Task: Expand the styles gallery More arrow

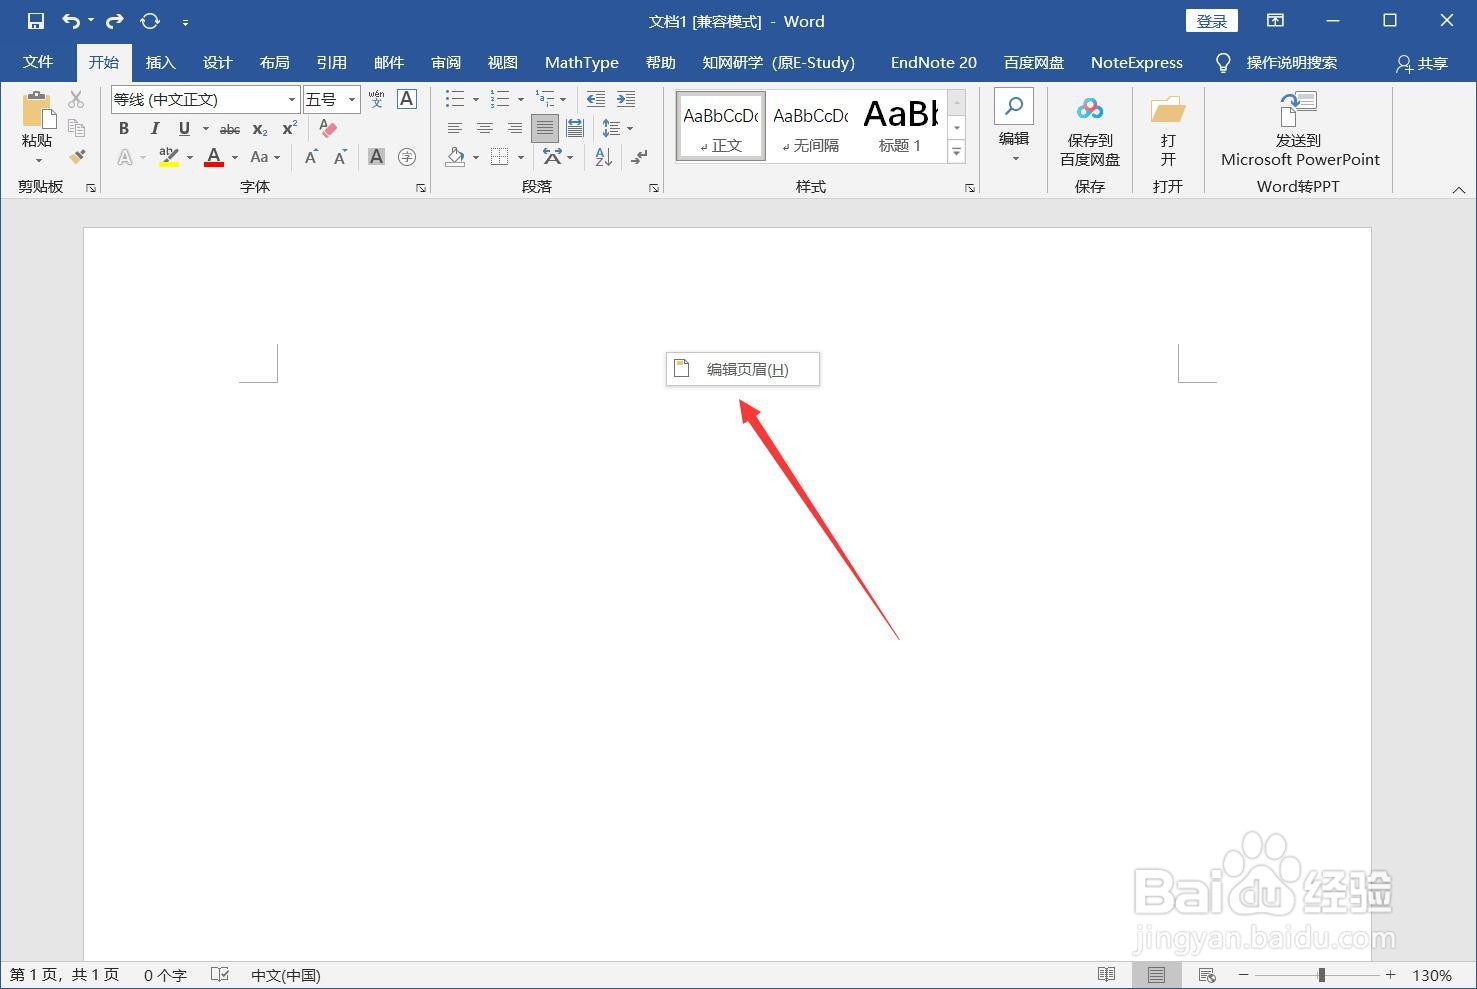Action: (x=957, y=152)
